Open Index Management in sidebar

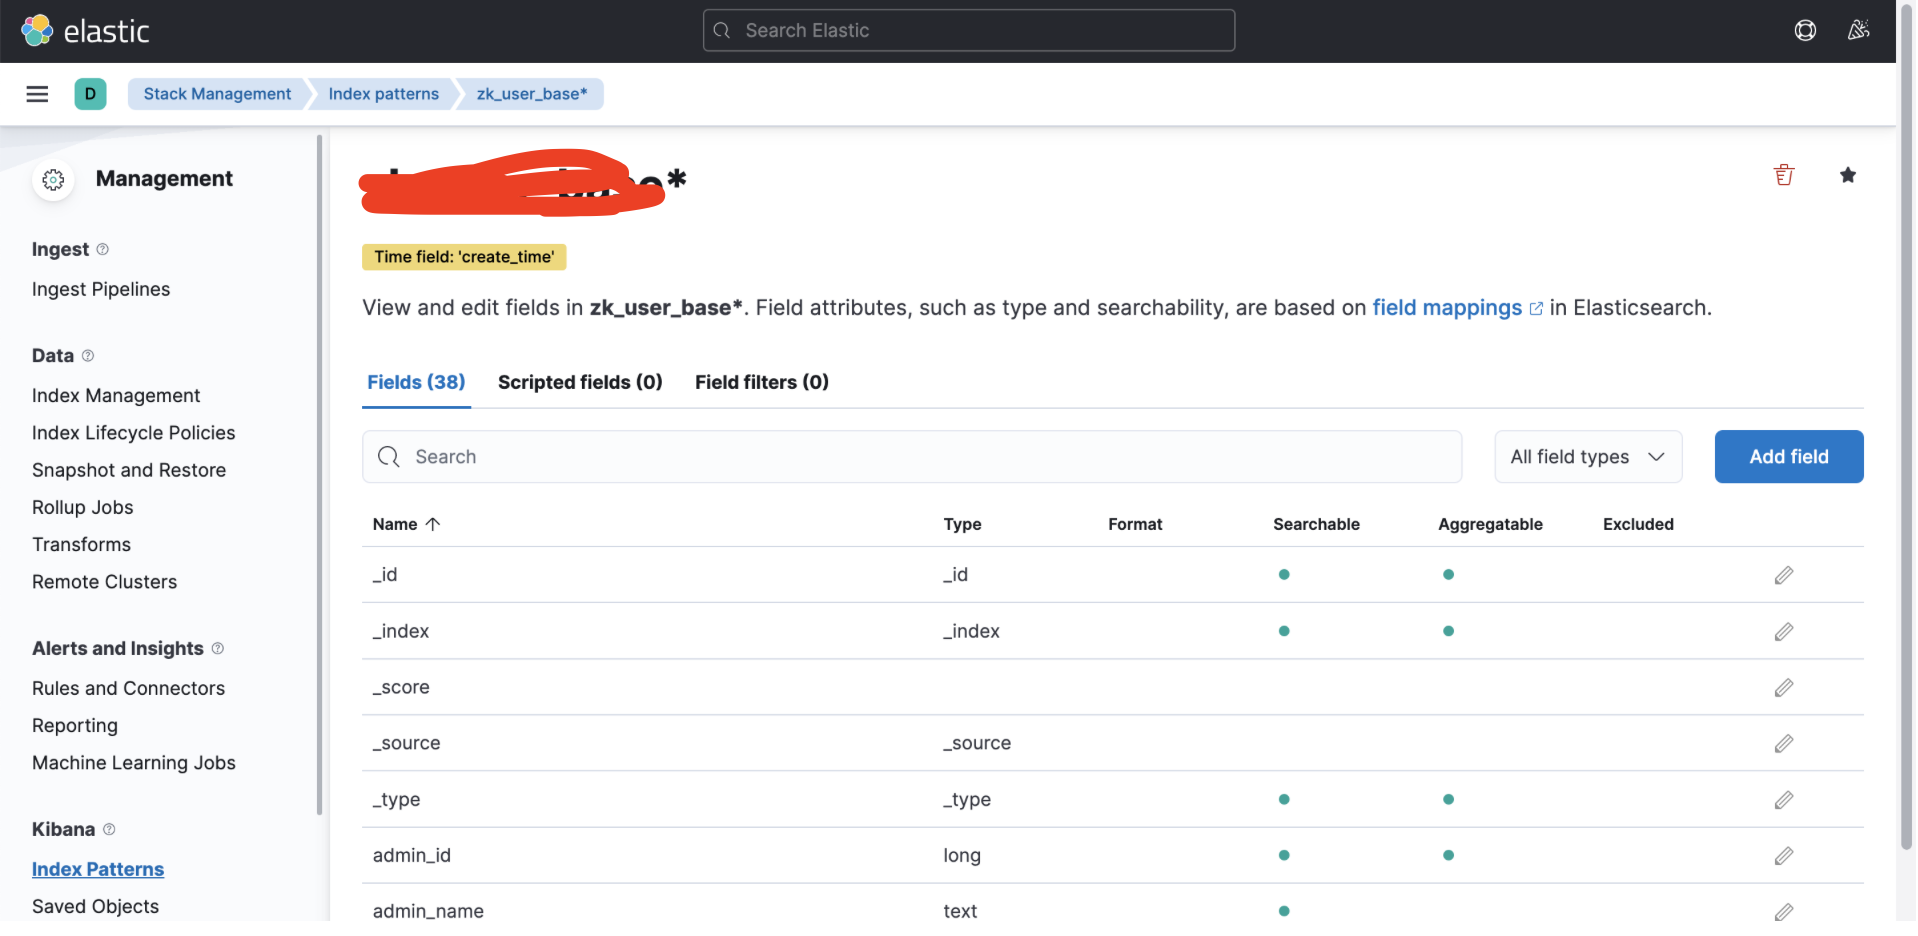point(116,395)
